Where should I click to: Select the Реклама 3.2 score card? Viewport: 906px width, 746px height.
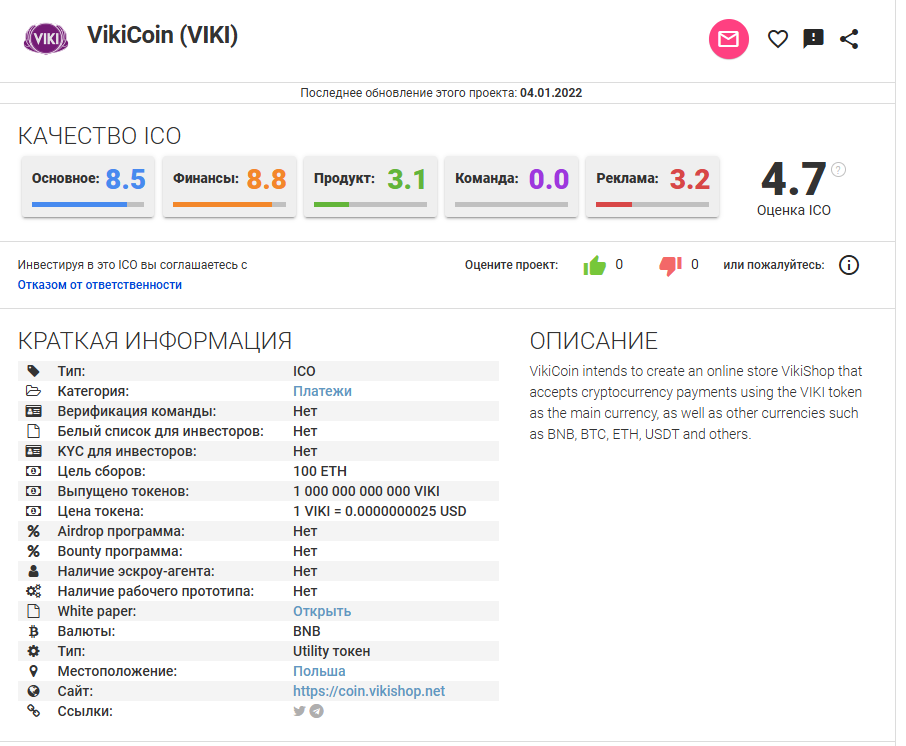coord(652,187)
